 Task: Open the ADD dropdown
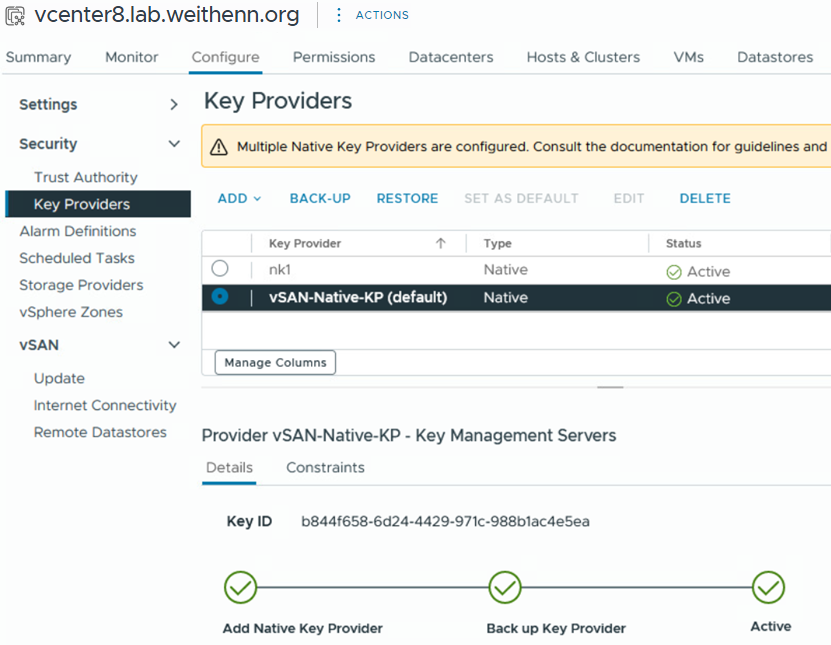[239, 198]
